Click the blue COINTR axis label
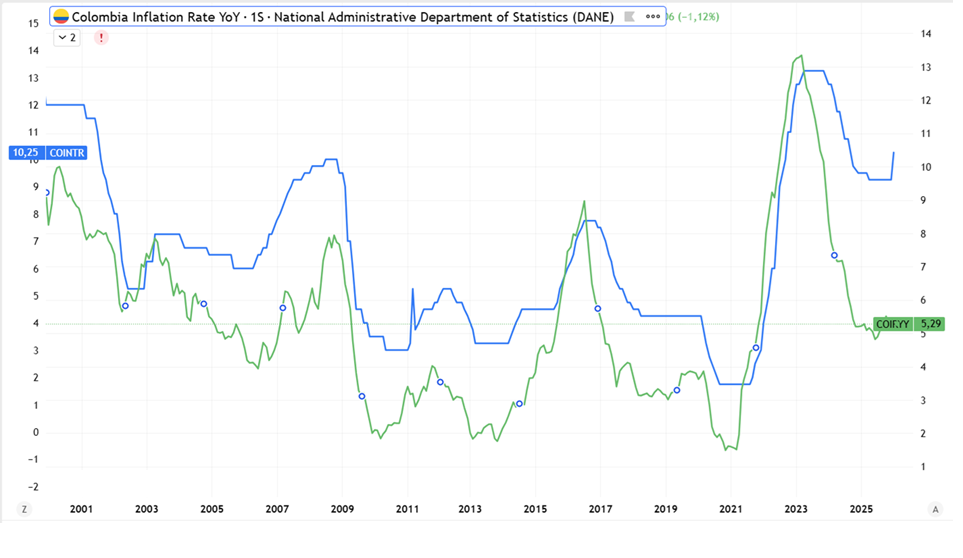 tap(67, 153)
